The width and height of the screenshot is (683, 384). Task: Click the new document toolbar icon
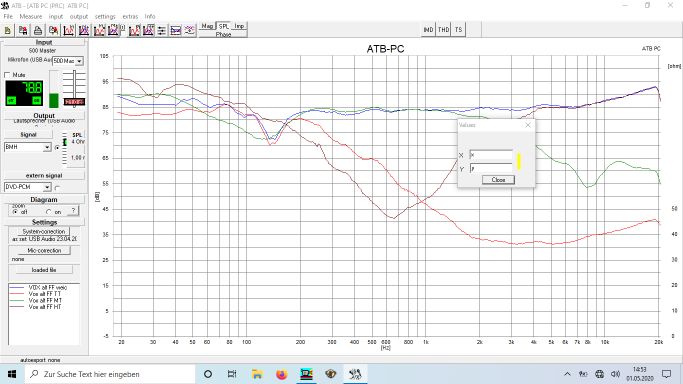7,30
